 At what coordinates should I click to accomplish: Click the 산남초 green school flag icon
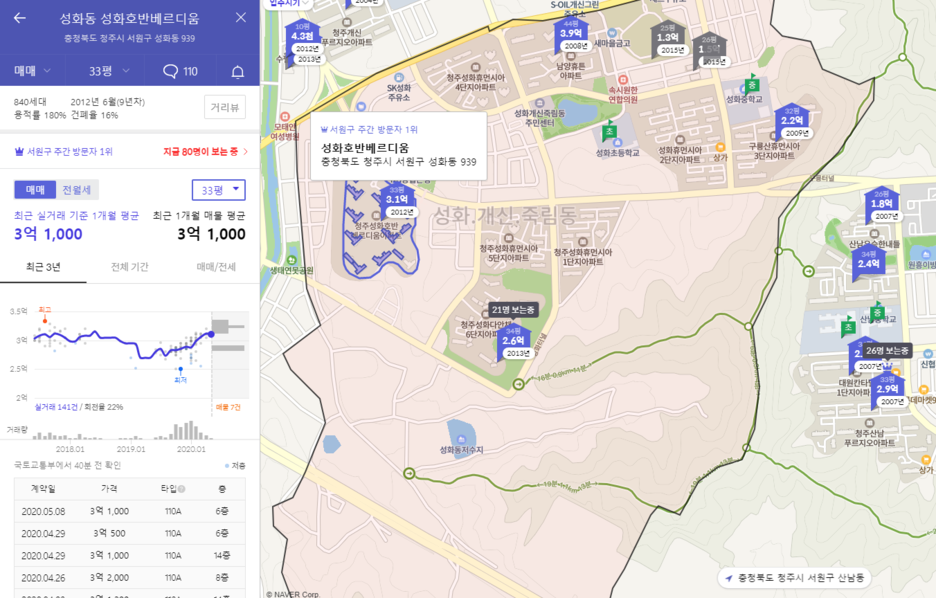pos(848,327)
